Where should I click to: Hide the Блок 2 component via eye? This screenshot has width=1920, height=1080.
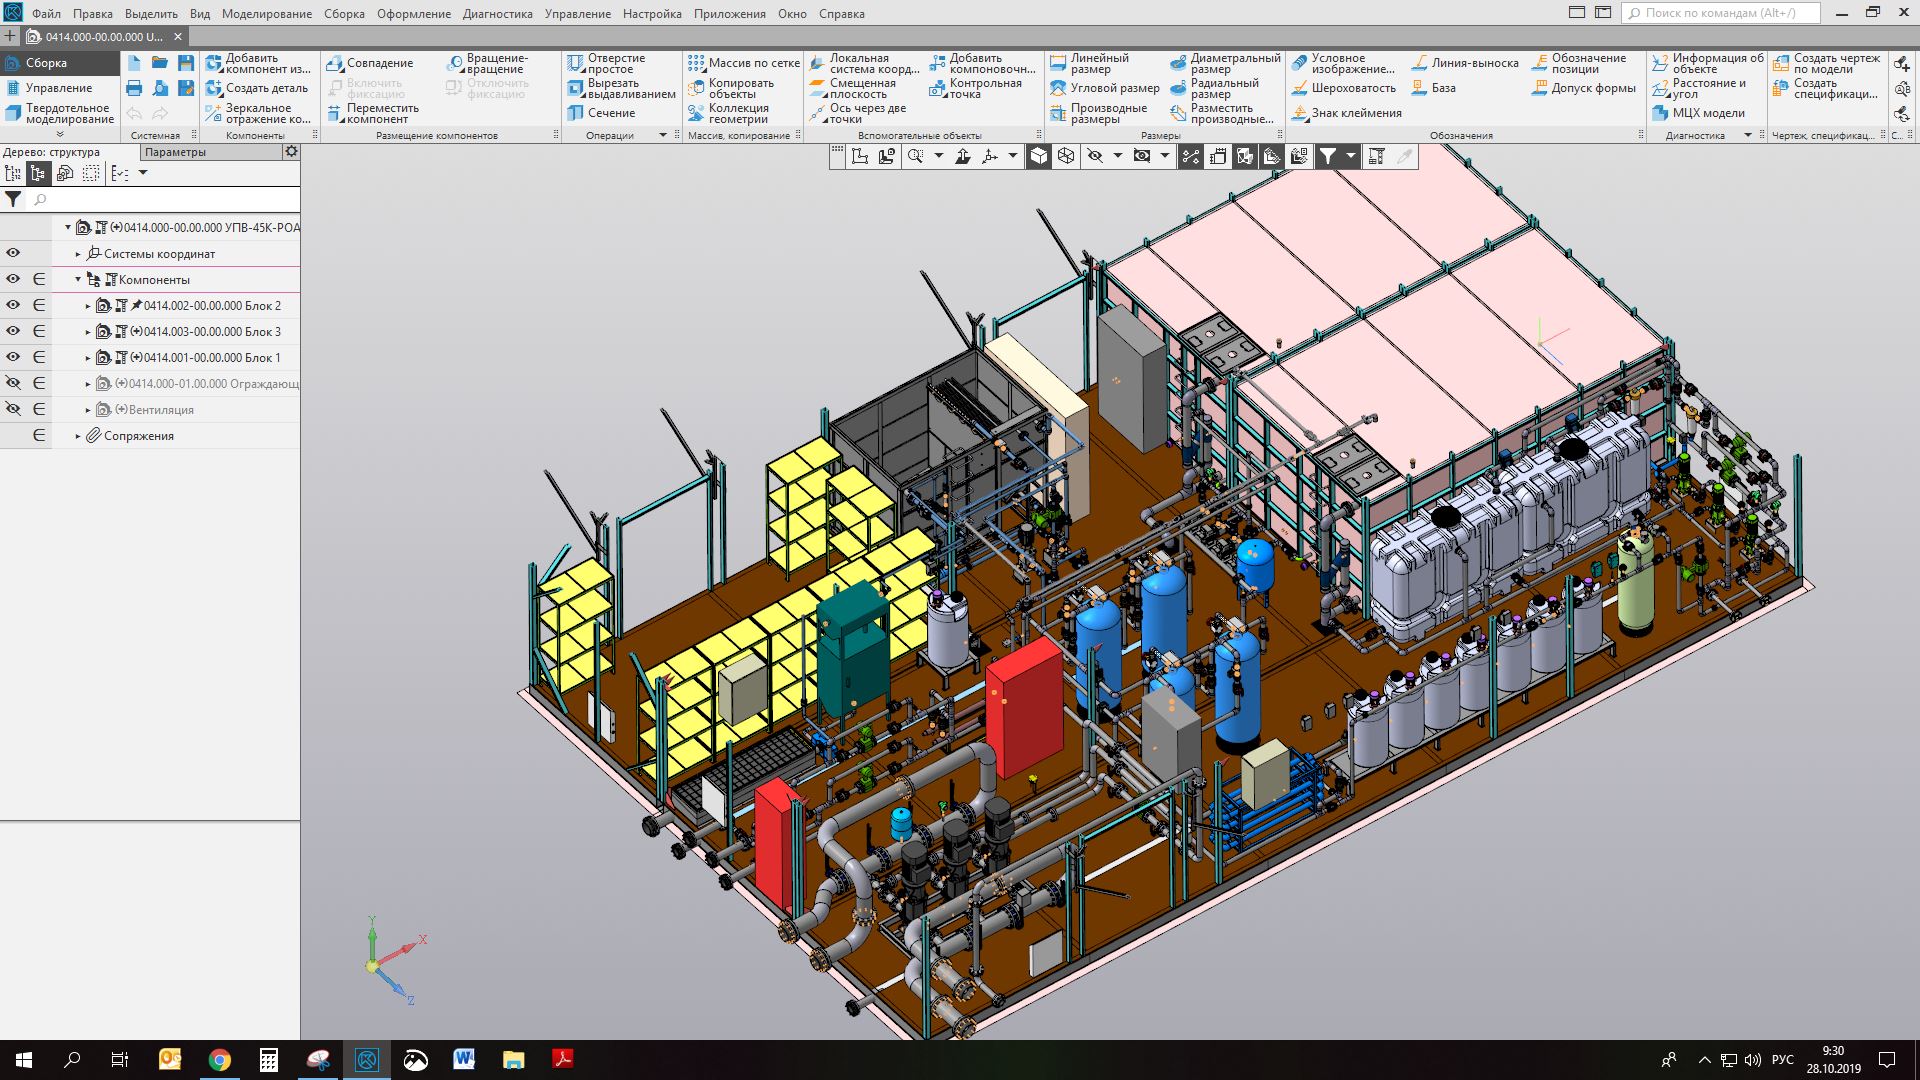[13, 305]
